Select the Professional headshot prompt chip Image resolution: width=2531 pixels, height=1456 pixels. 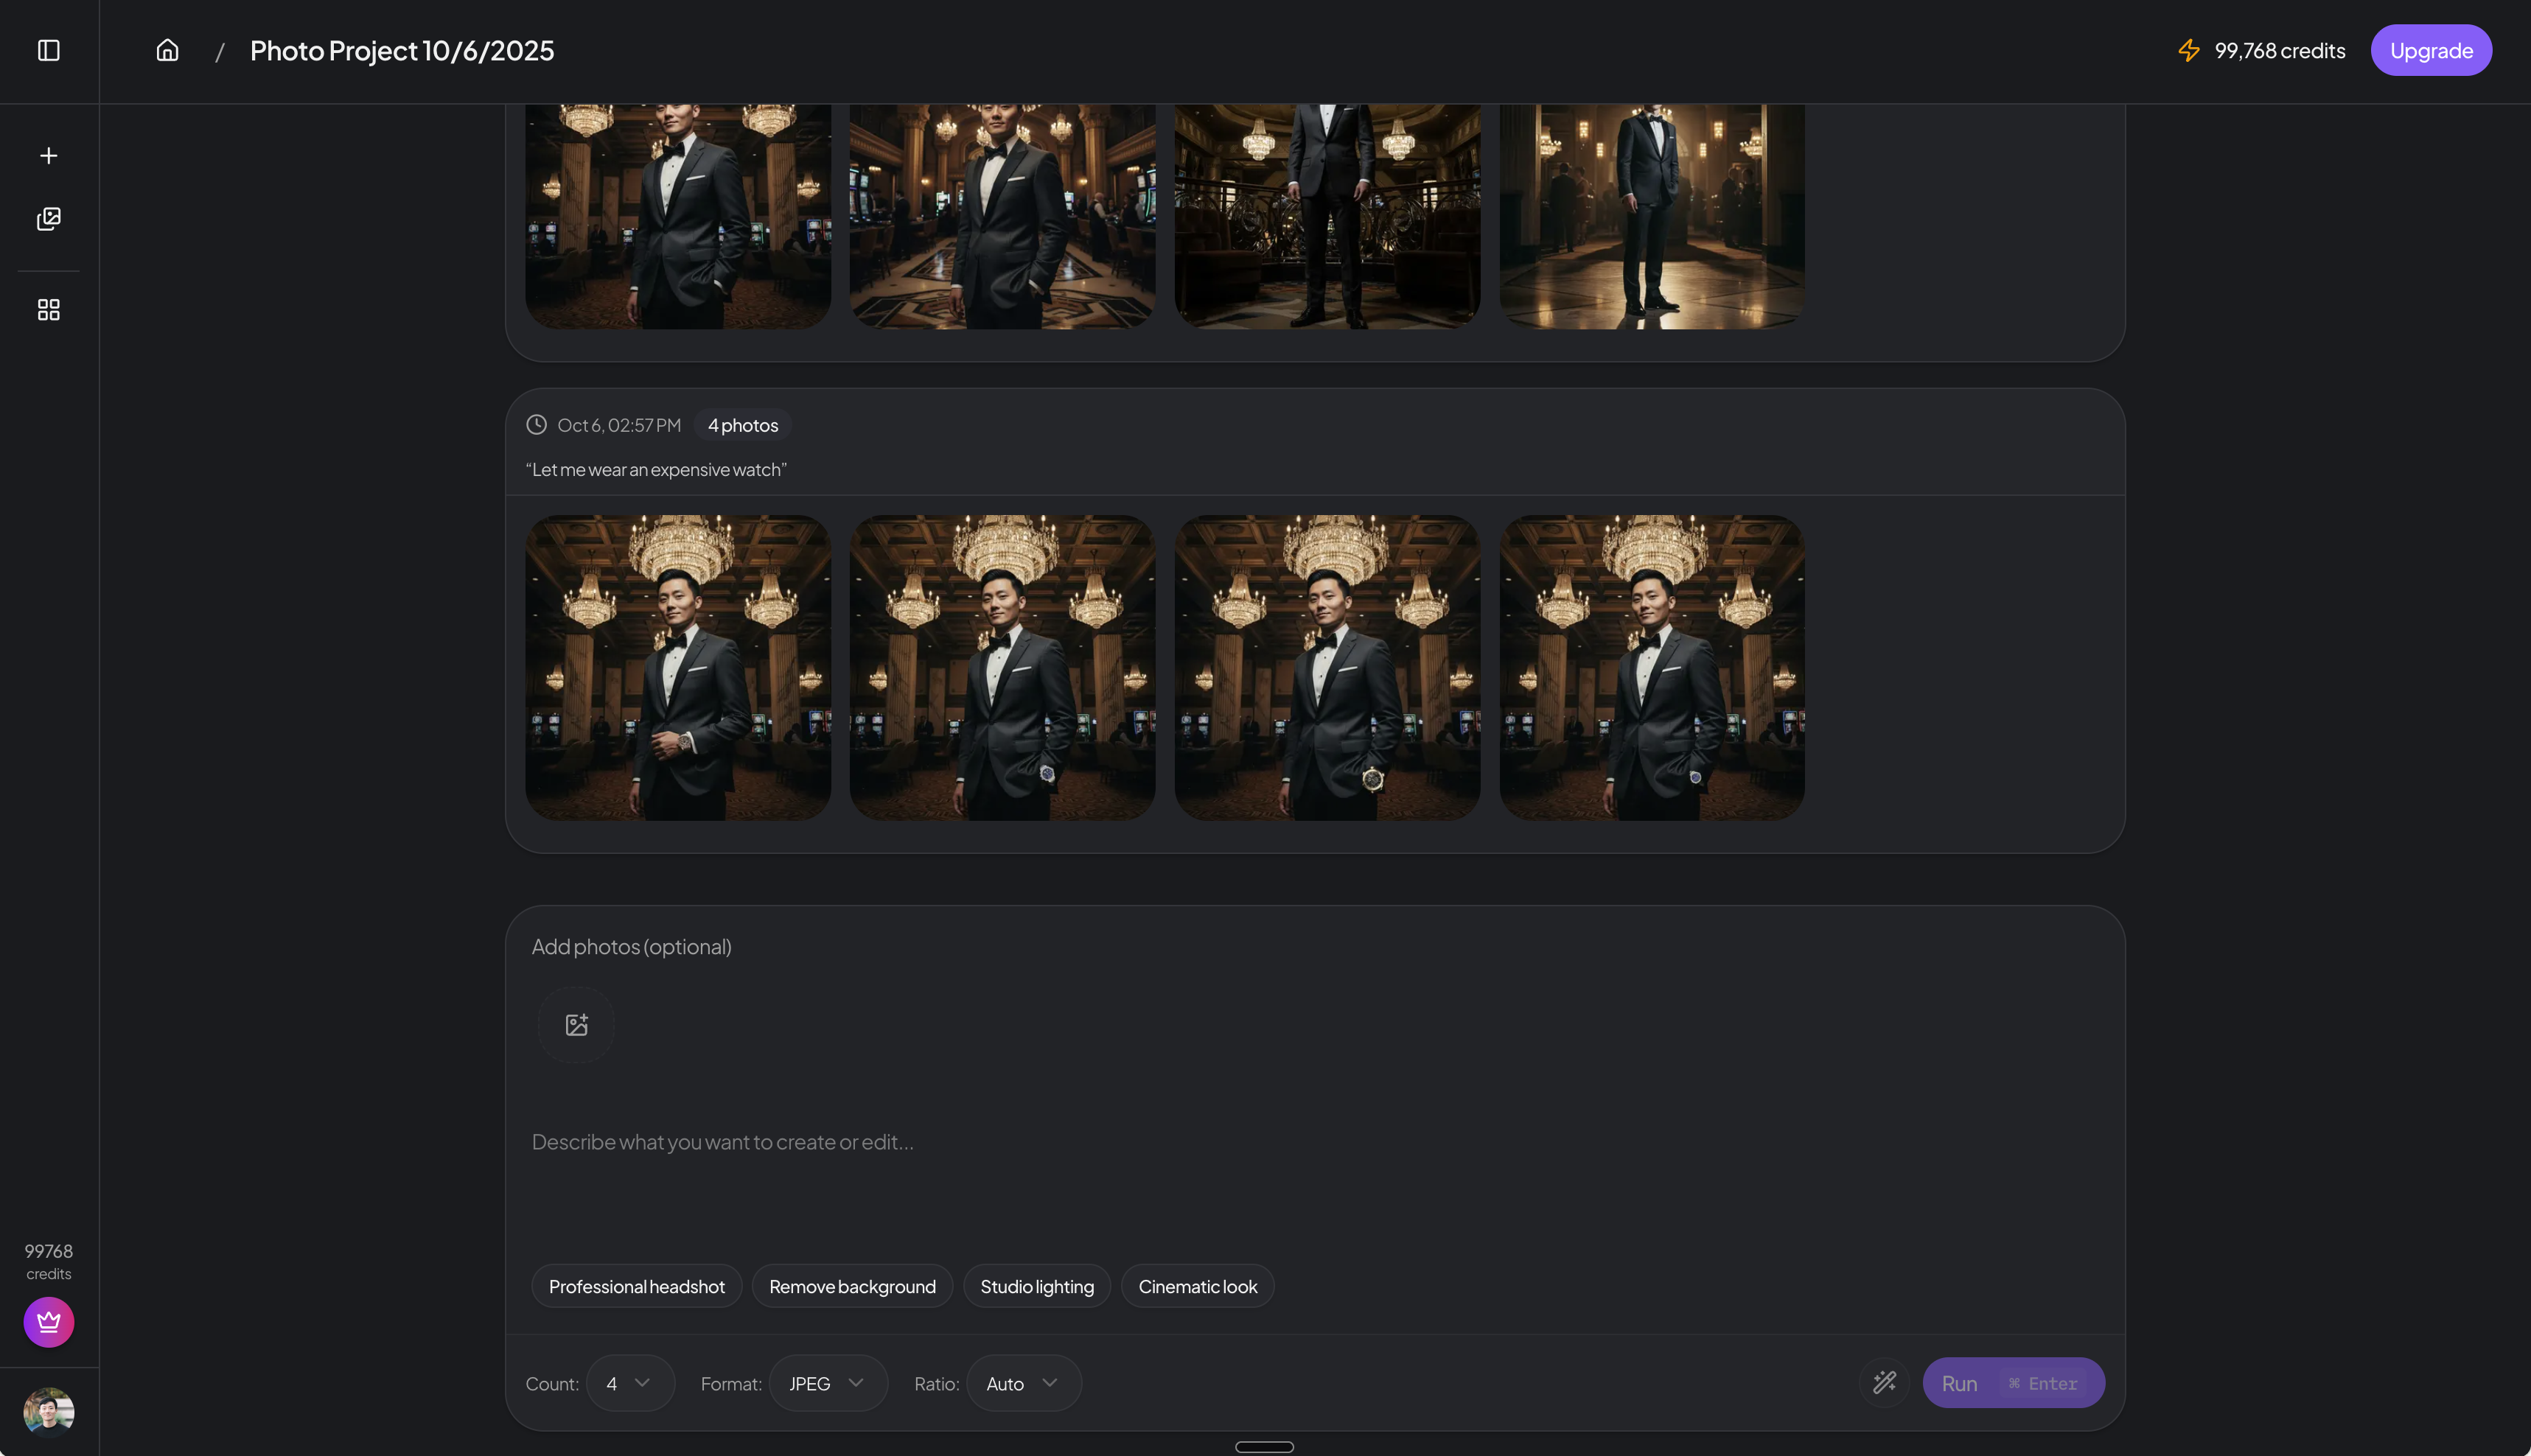[x=636, y=1286]
